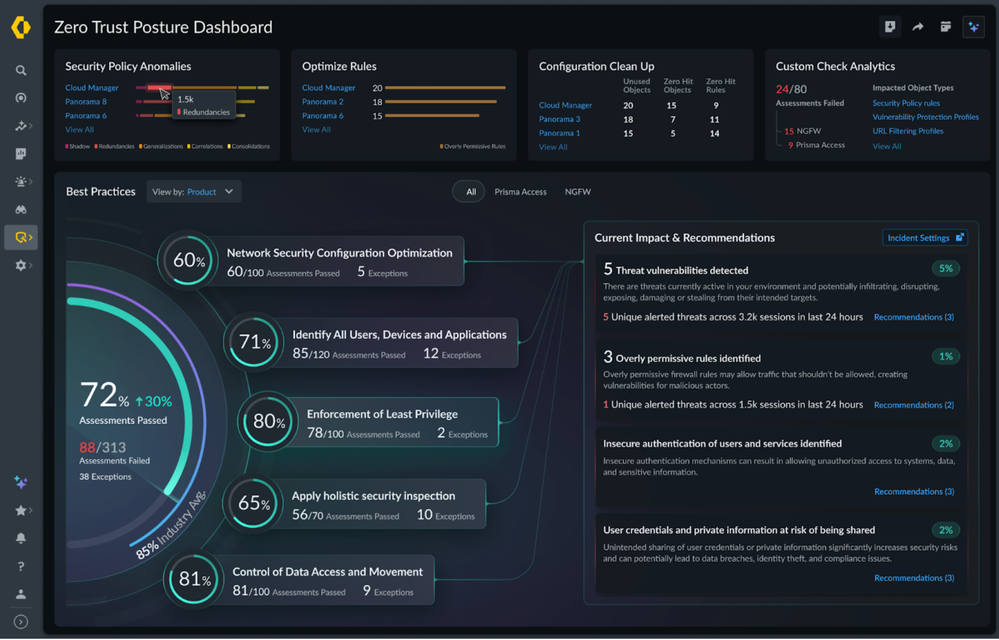This screenshot has width=999, height=640.
Task: Open the binoculars icon in the sidebar
Action: (x=21, y=210)
